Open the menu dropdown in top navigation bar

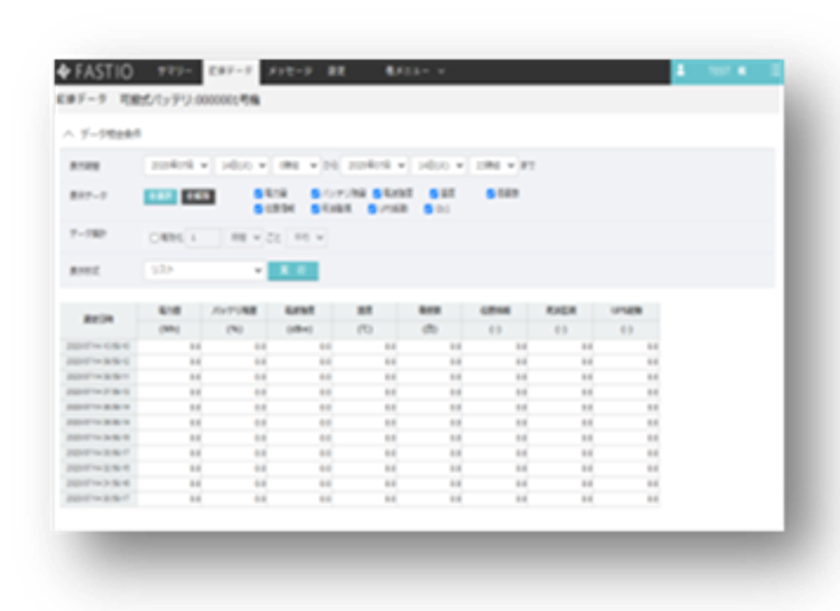pyautogui.click(x=415, y=71)
